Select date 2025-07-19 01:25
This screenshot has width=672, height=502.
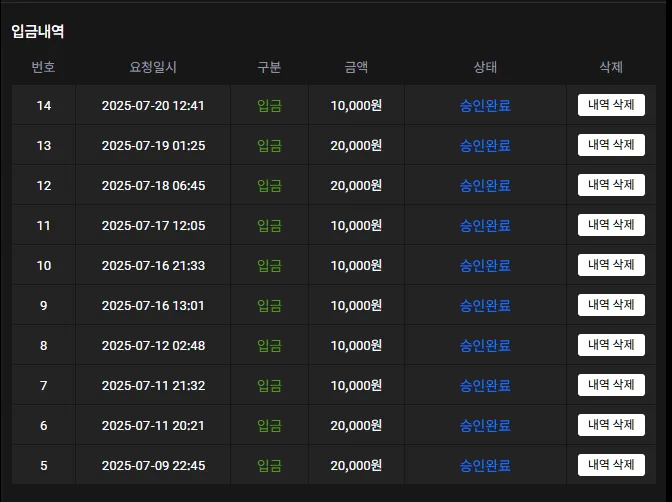(x=153, y=146)
